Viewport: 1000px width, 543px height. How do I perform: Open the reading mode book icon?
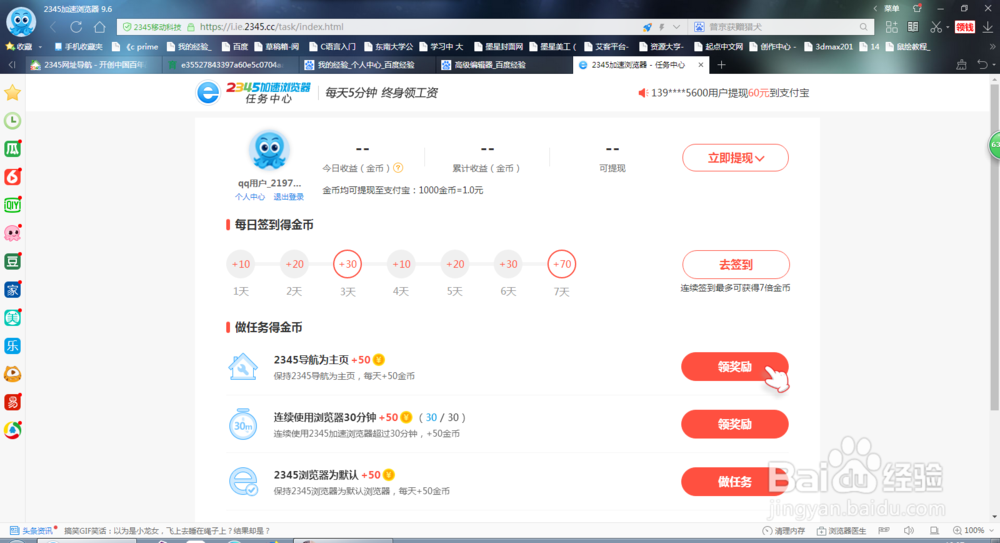point(913,27)
